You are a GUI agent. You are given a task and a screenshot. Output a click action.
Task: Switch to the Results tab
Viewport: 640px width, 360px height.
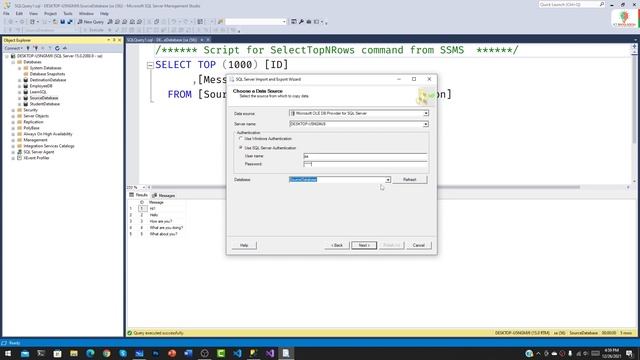138,195
